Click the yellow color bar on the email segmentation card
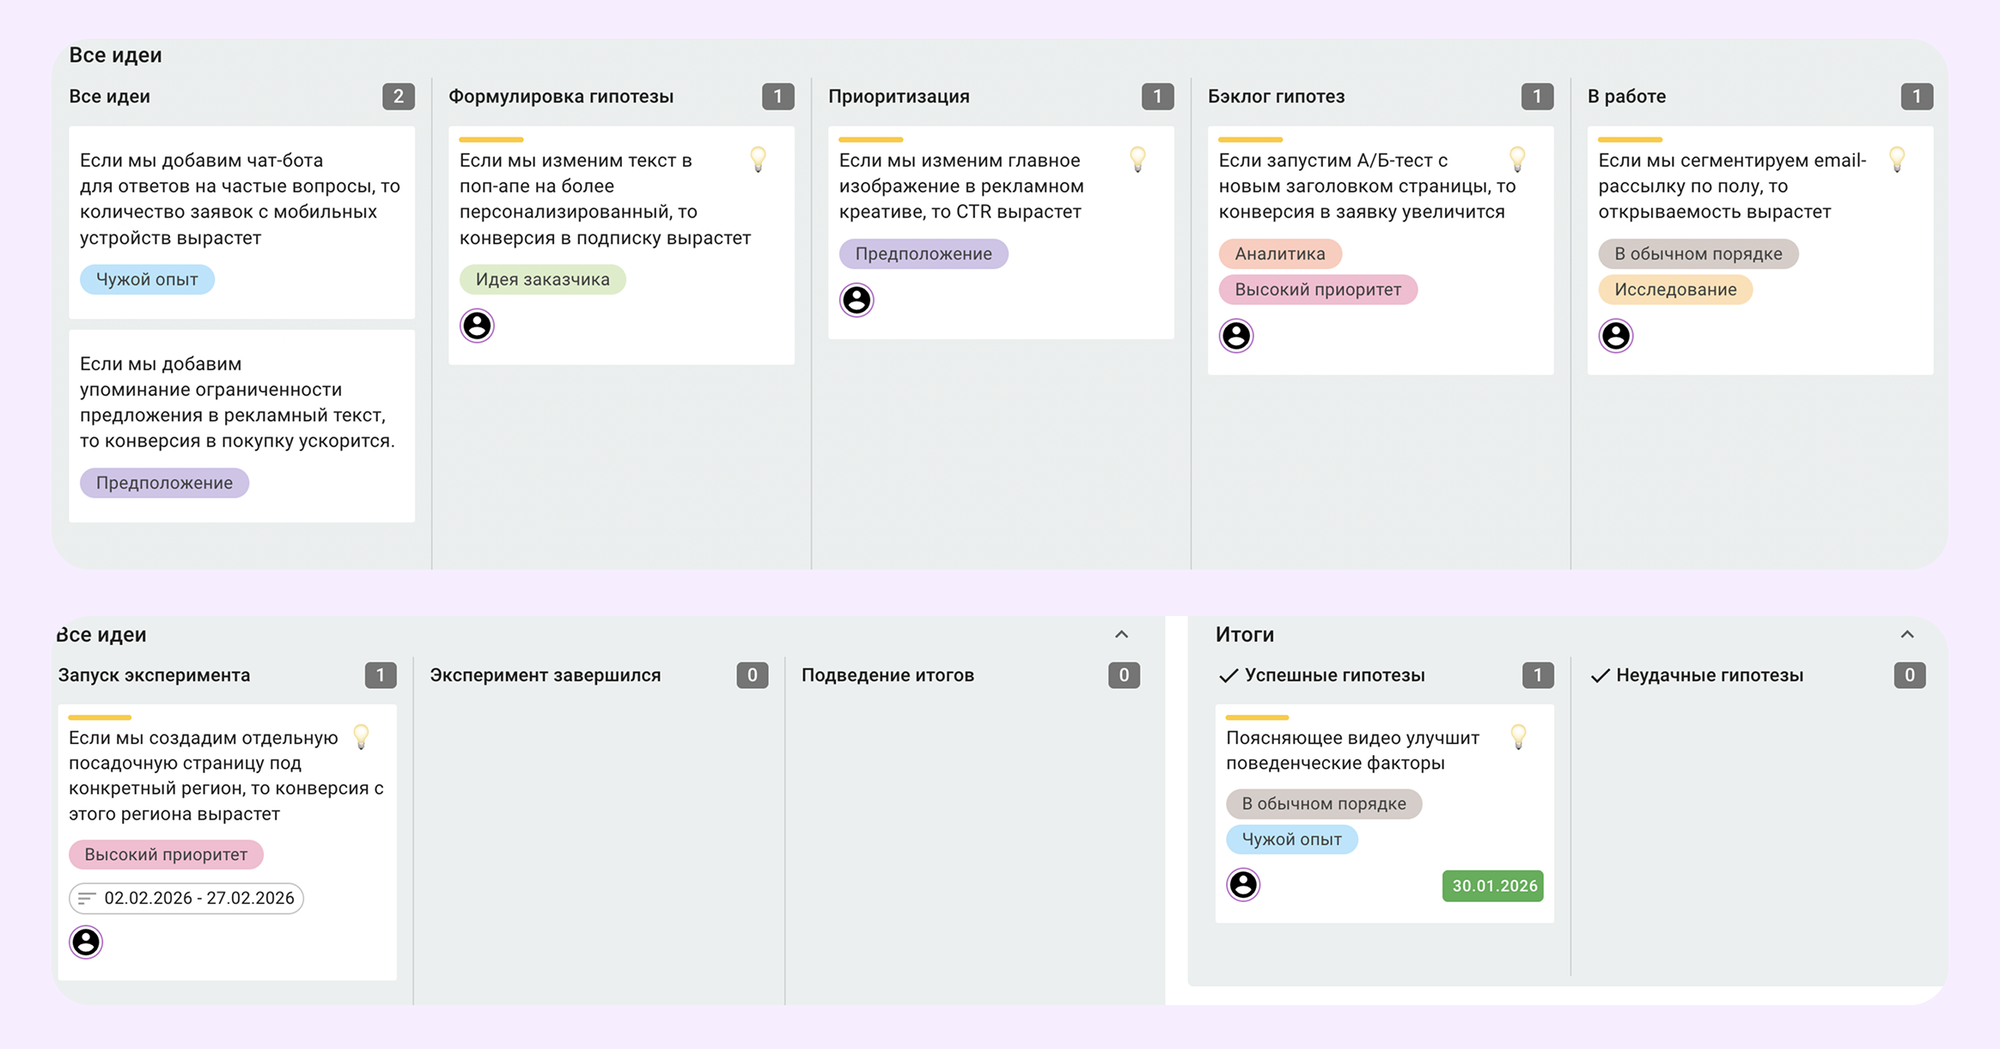The image size is (2000, 1049). (1630, 138)
